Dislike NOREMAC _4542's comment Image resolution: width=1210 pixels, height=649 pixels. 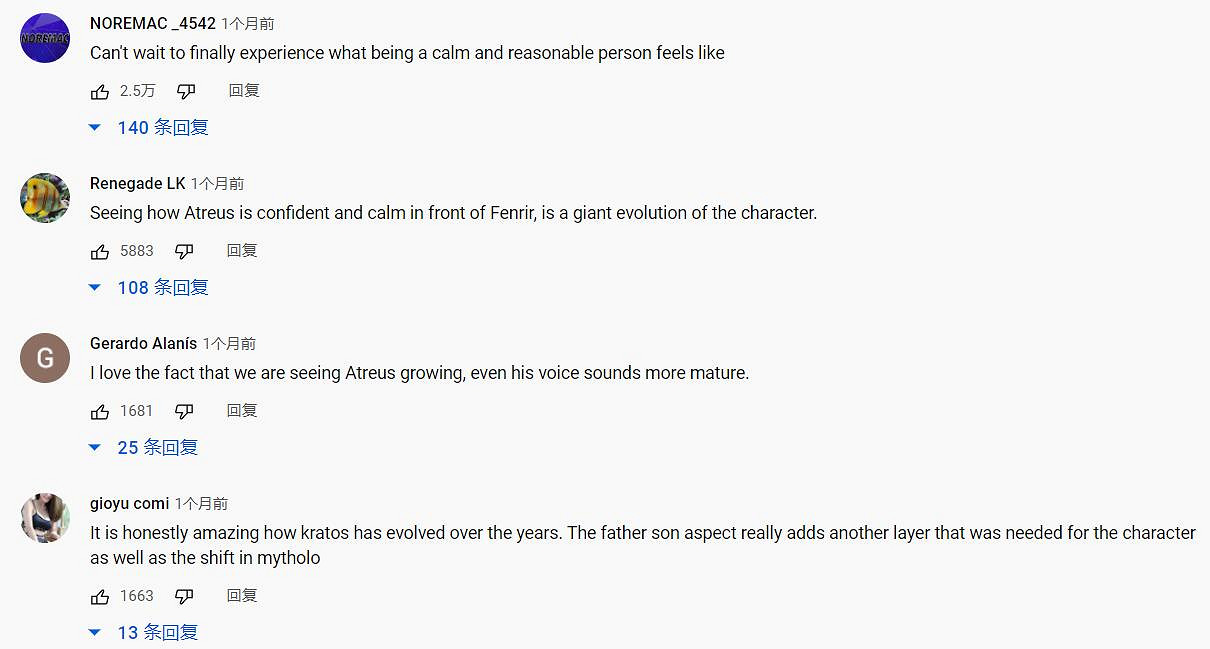186,91
